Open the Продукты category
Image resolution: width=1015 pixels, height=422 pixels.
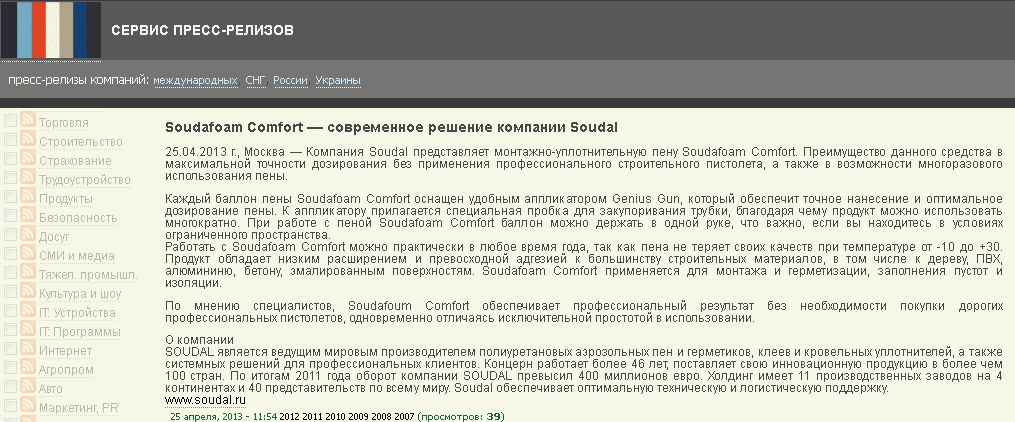coord(65,199)
